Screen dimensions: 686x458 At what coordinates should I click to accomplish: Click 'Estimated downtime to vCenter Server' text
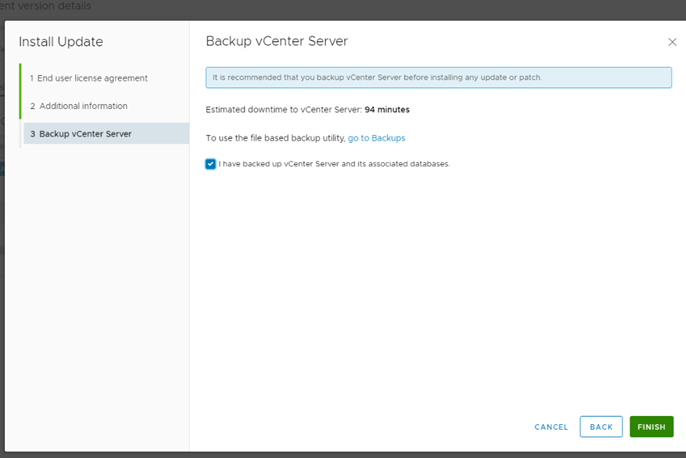pyautogui.click(x=284, y=110)
